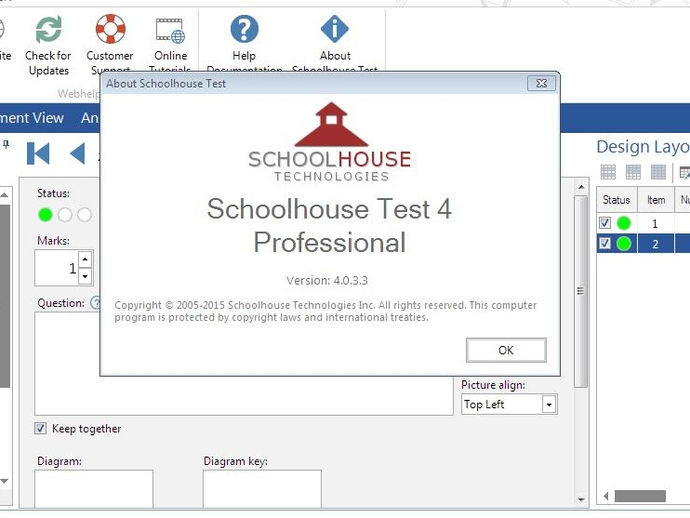Click item list scroll left arrow

click(606, 496)
